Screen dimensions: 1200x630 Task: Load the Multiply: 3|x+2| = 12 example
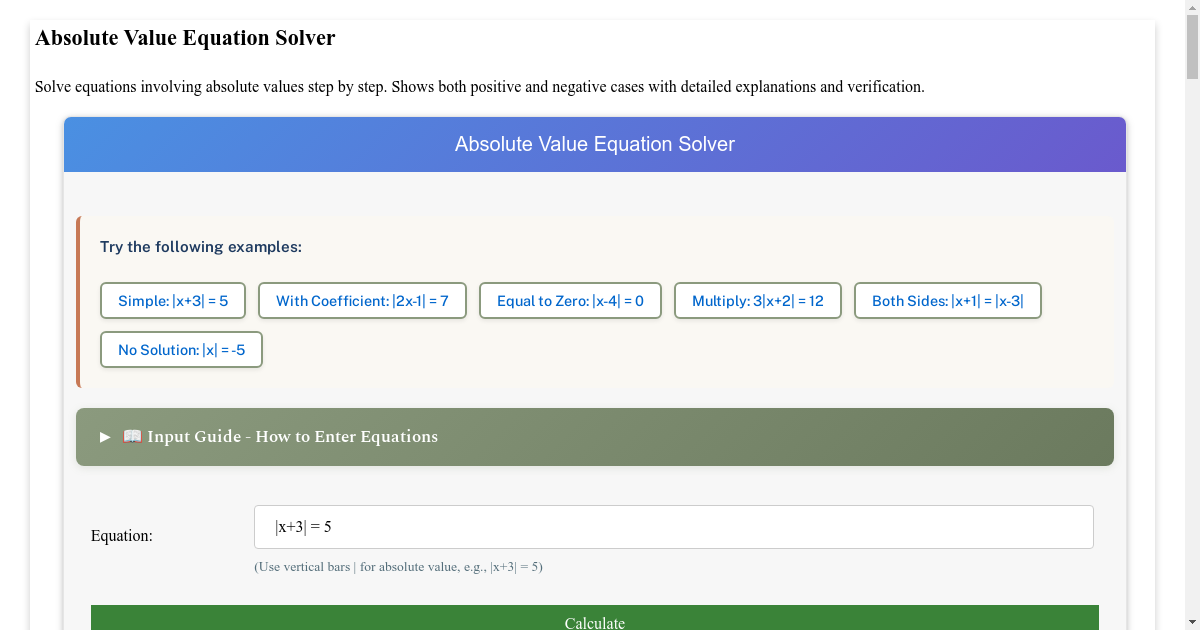pyautogui.click(x=757, y=300)
